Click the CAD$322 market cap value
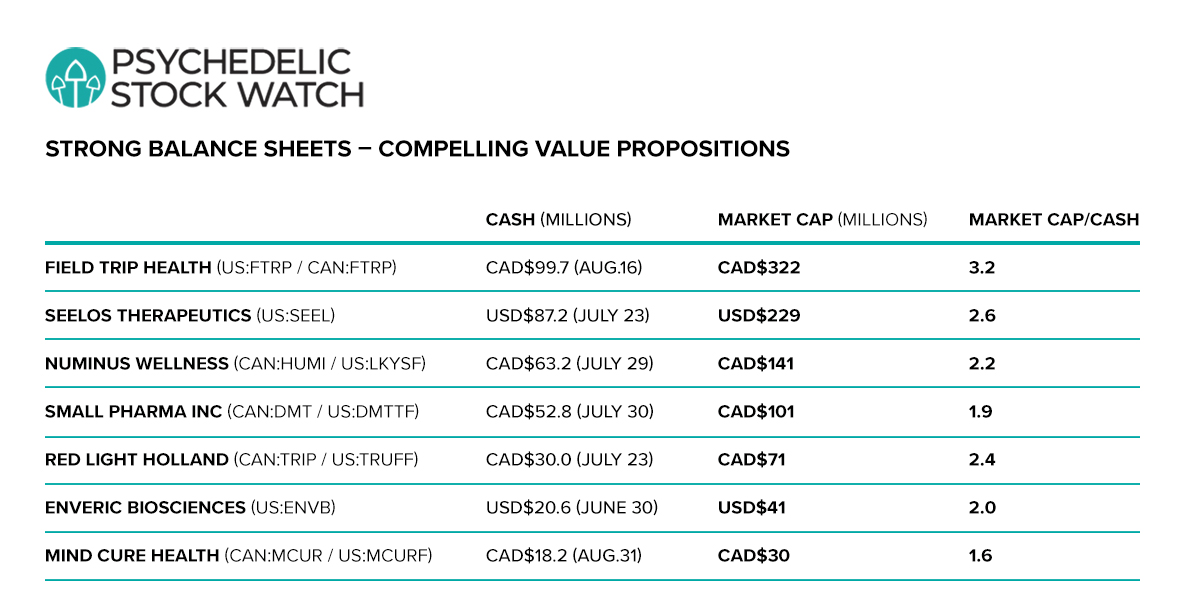The width and height of the screenshot is (1188, 613). click(x=759, y=267)
